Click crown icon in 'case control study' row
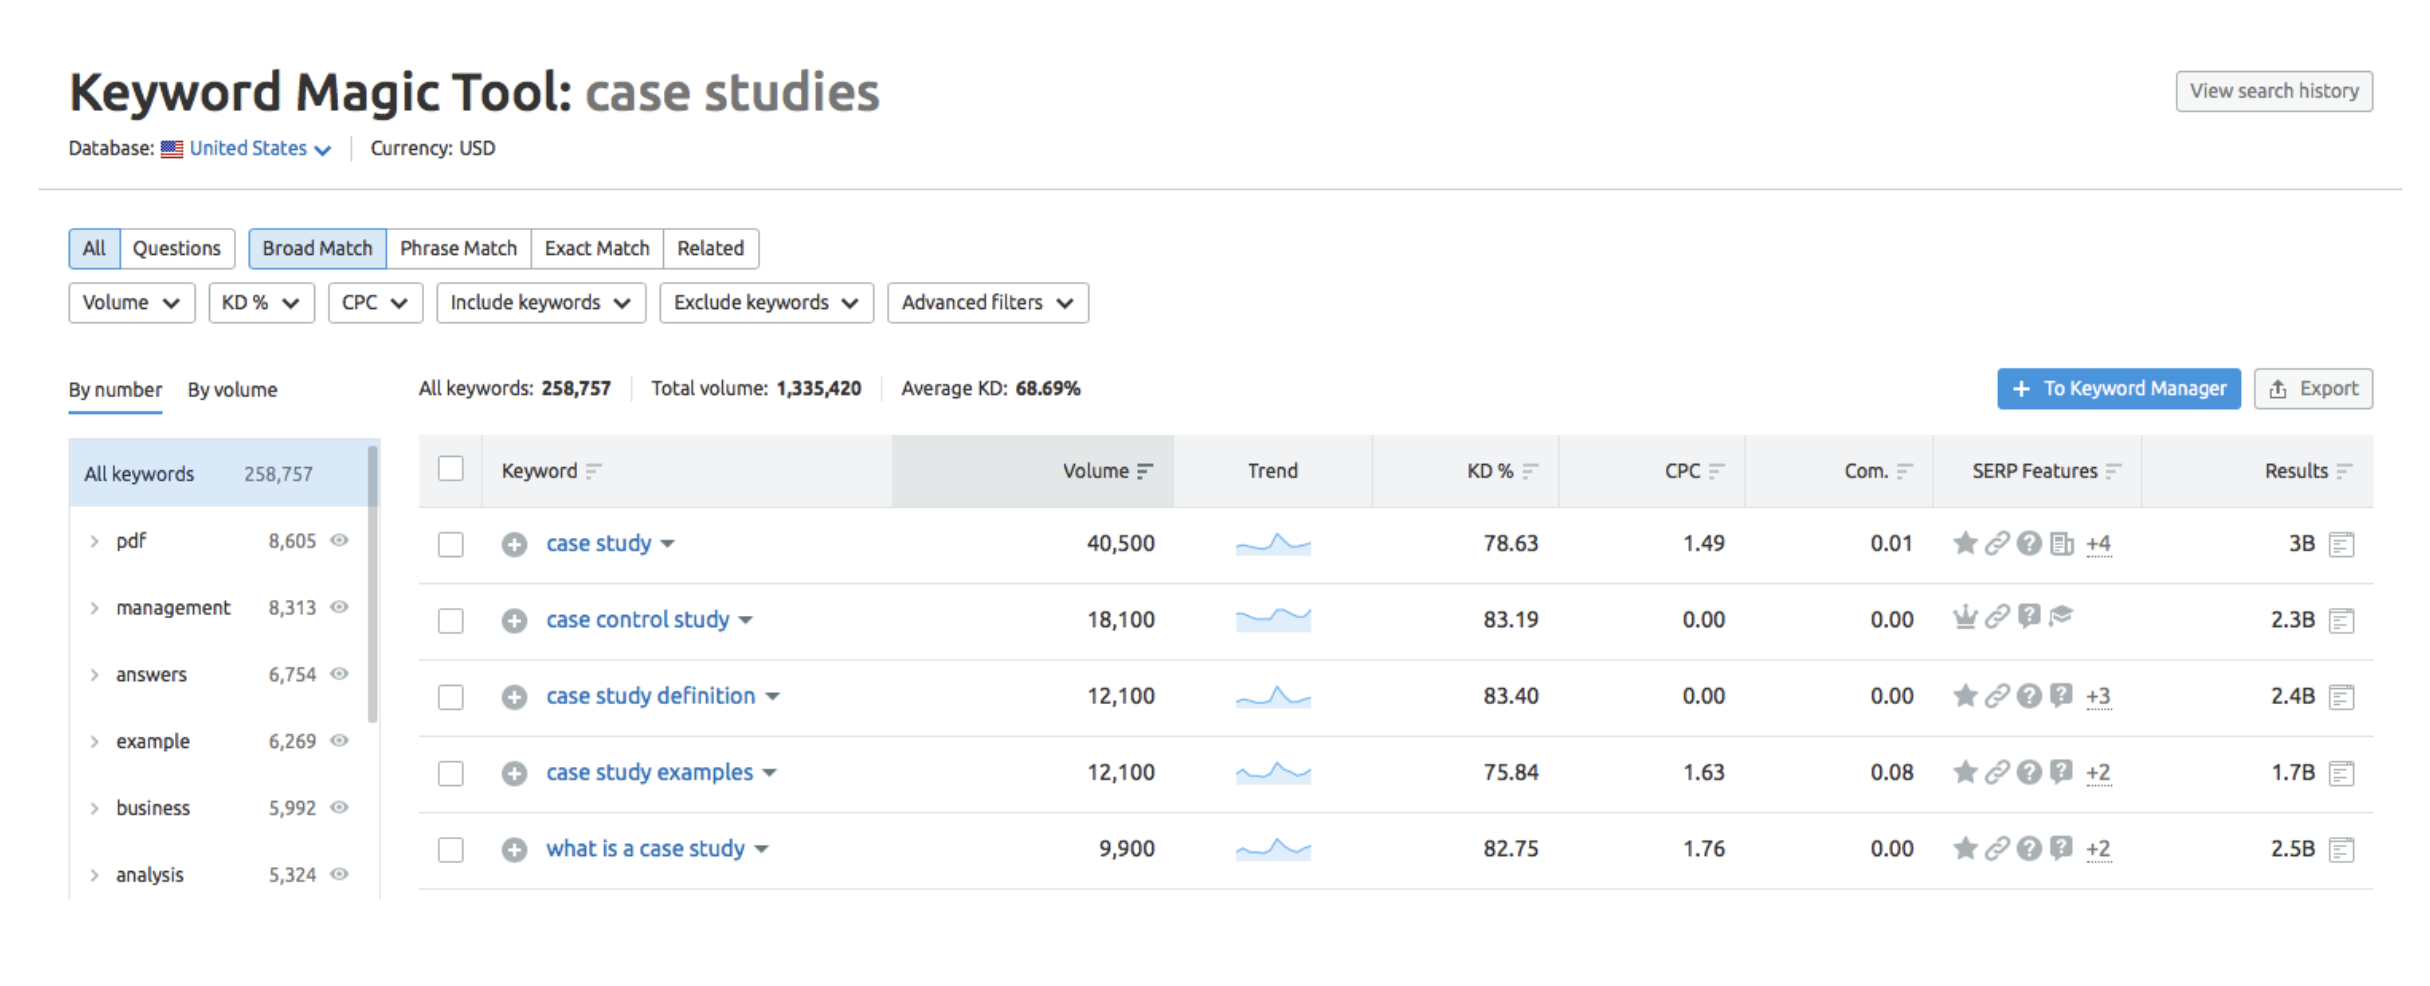 (x=1965, y=617)
